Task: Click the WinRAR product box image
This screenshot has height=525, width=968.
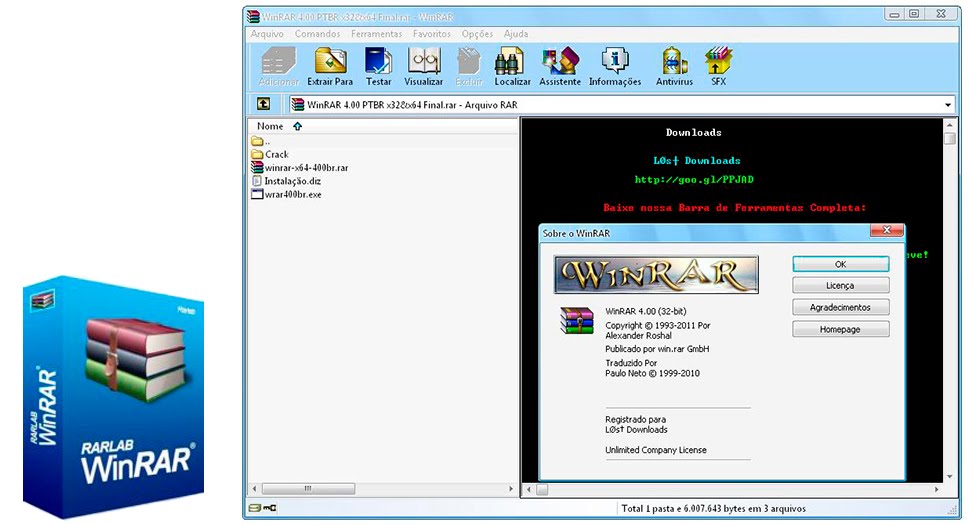Action: coord(114,397)
